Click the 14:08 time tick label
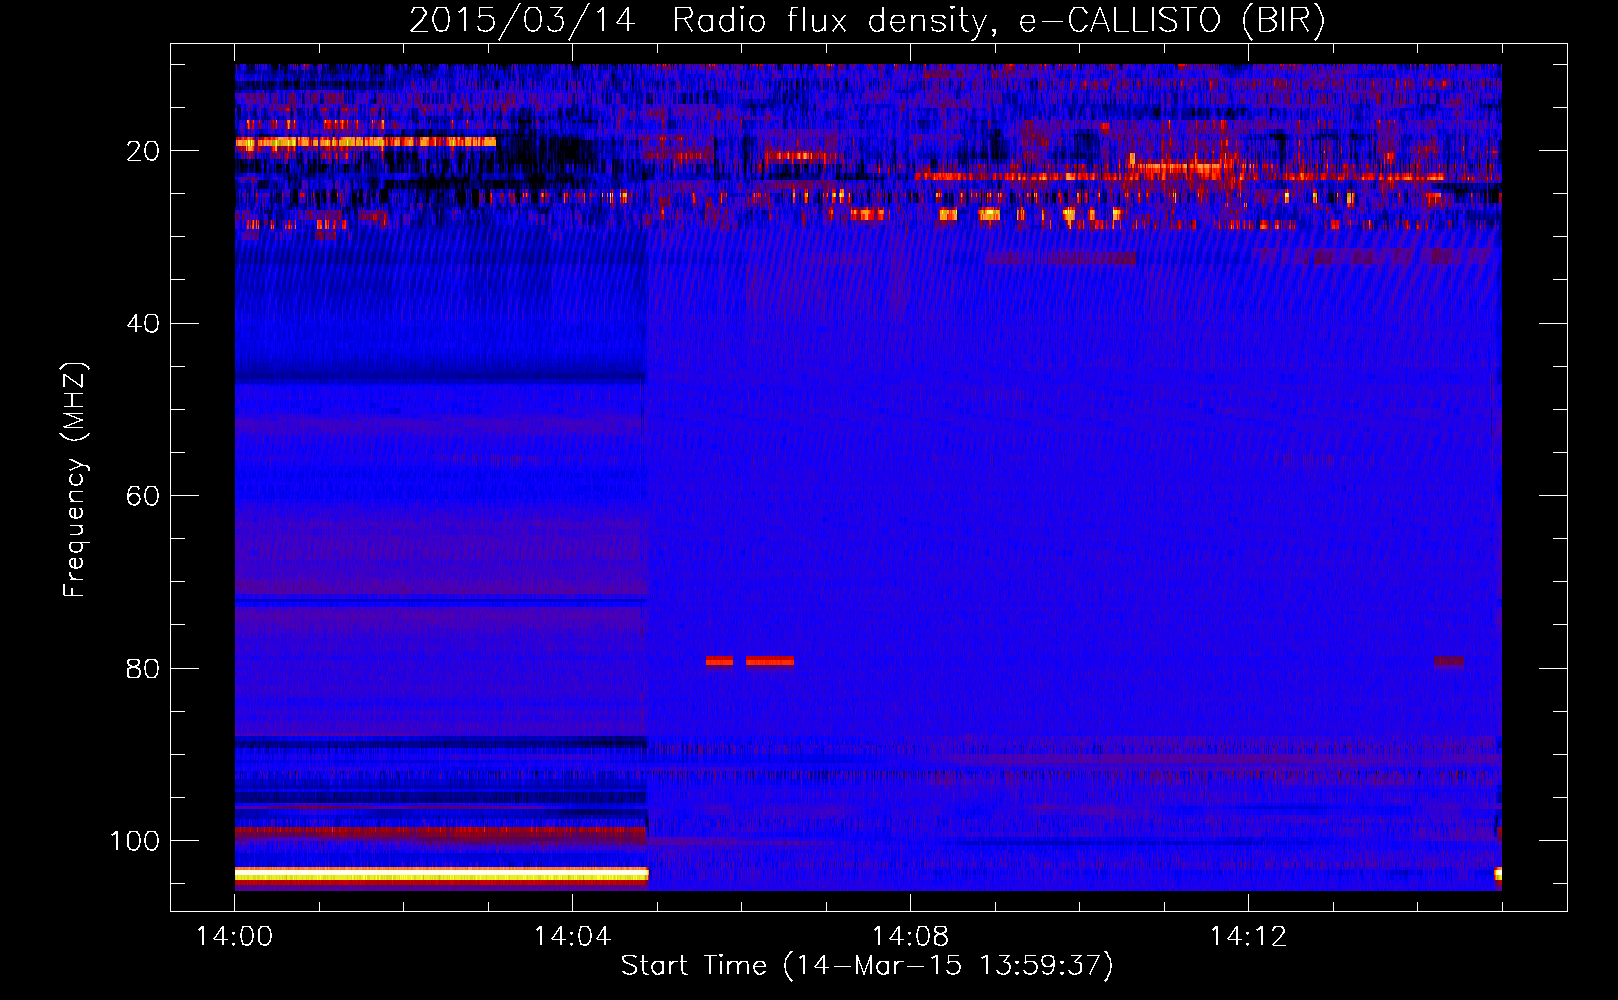The height and width of the screenshot is (1000, 1618). point(910,937)
